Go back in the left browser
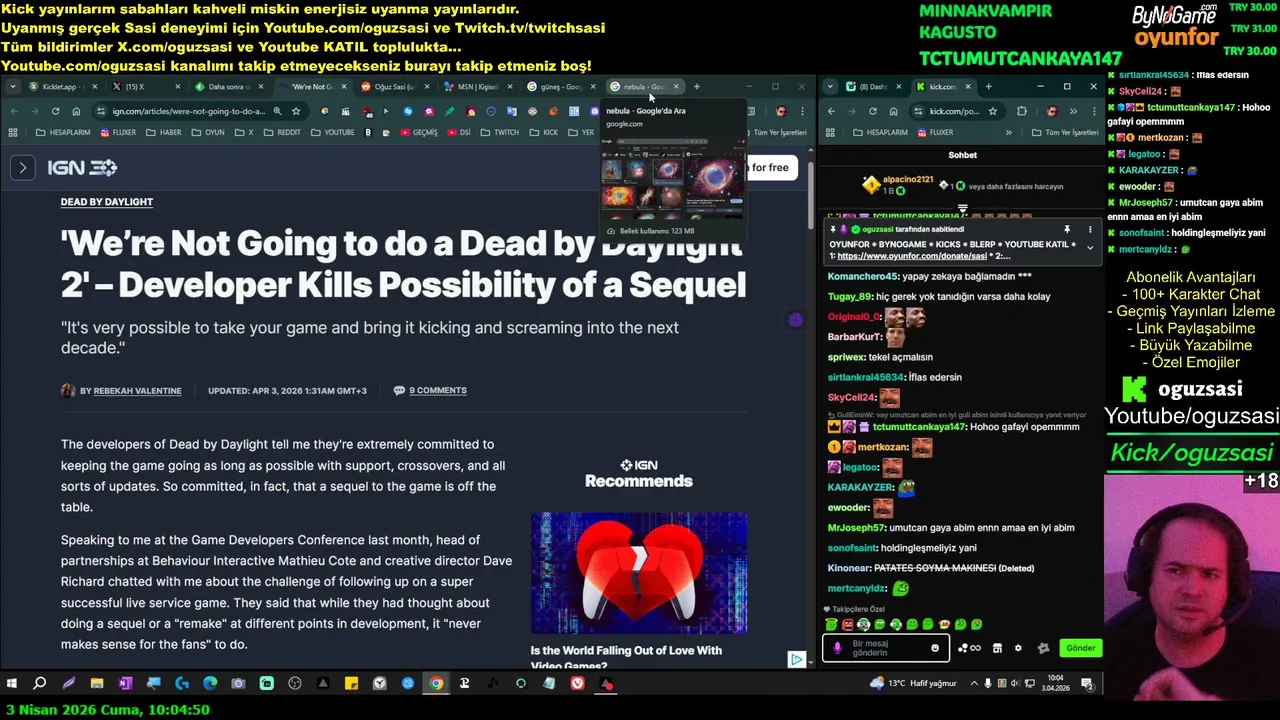Viewport: 1280px width, 720px height. (x=13, y=111)
